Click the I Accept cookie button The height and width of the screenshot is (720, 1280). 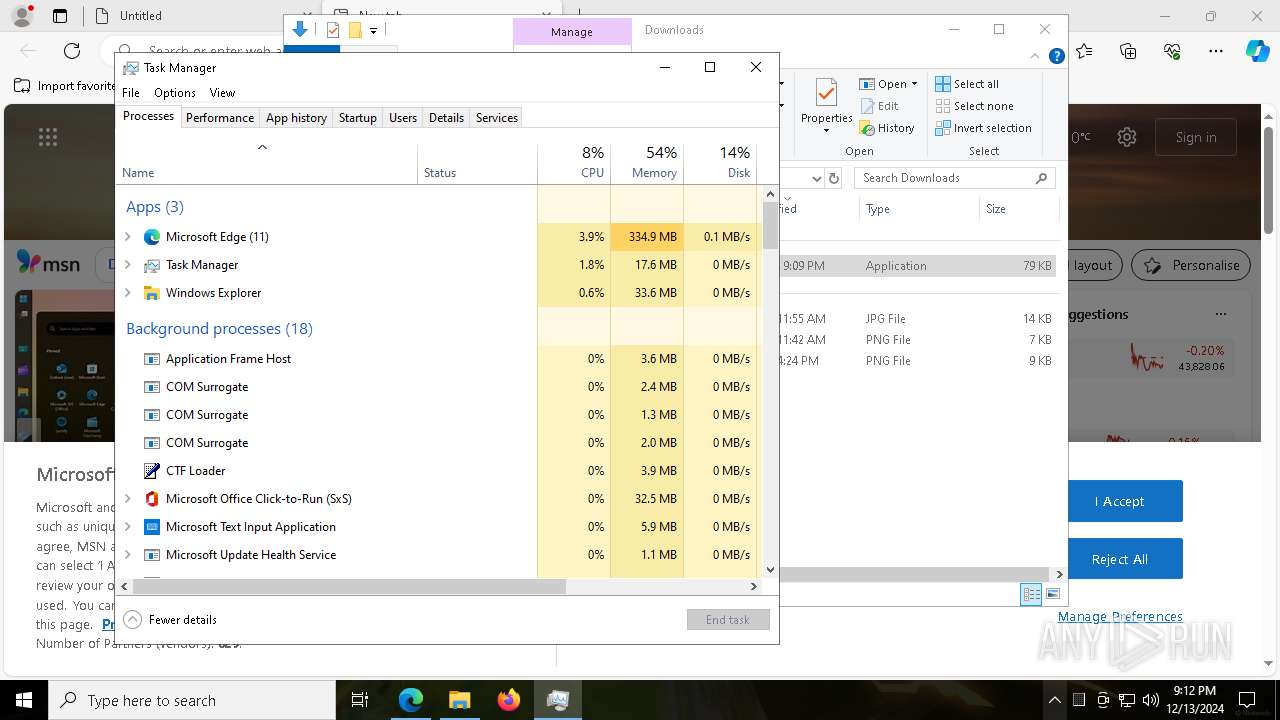tap(1119, 501)
